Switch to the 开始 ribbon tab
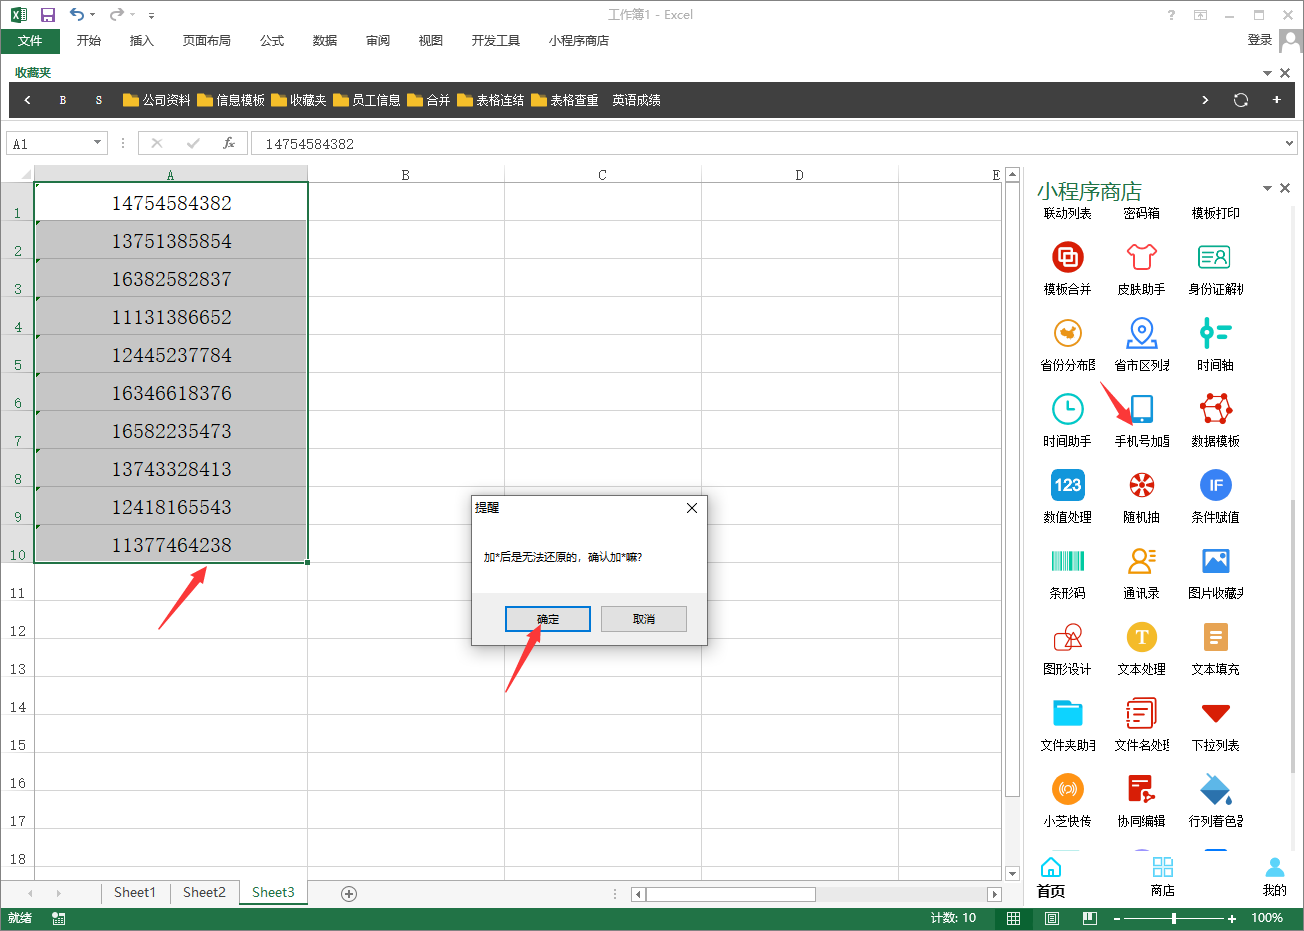 89,41
